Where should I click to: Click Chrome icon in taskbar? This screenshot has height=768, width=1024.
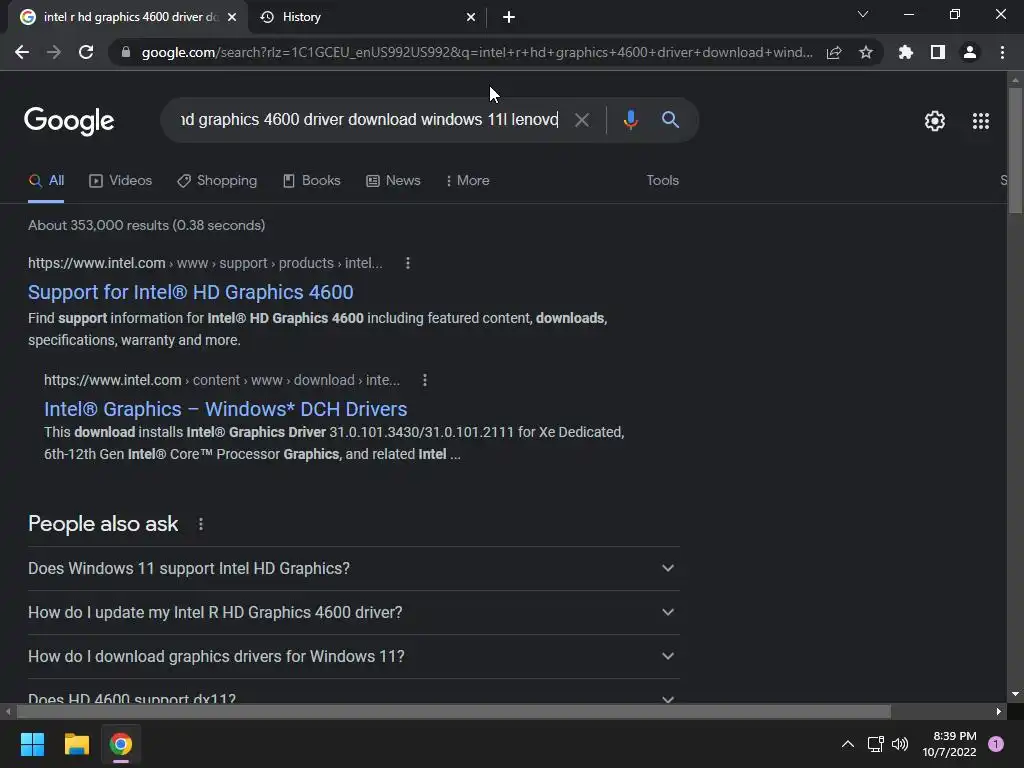(x=121, y=744)
